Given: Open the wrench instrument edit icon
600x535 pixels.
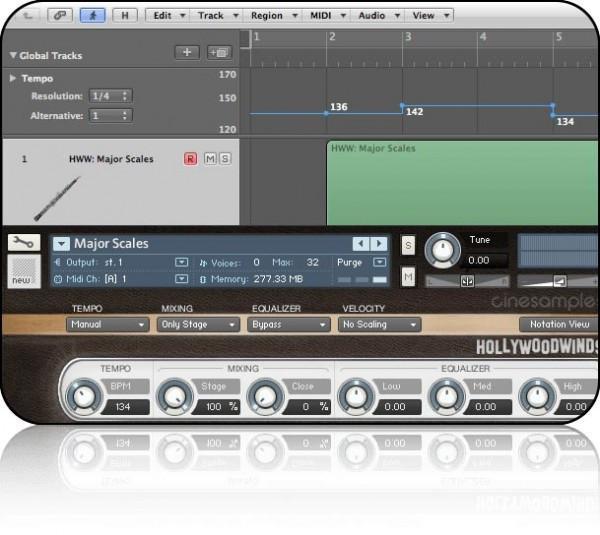Looking at the screenshot, I should 24,242.
